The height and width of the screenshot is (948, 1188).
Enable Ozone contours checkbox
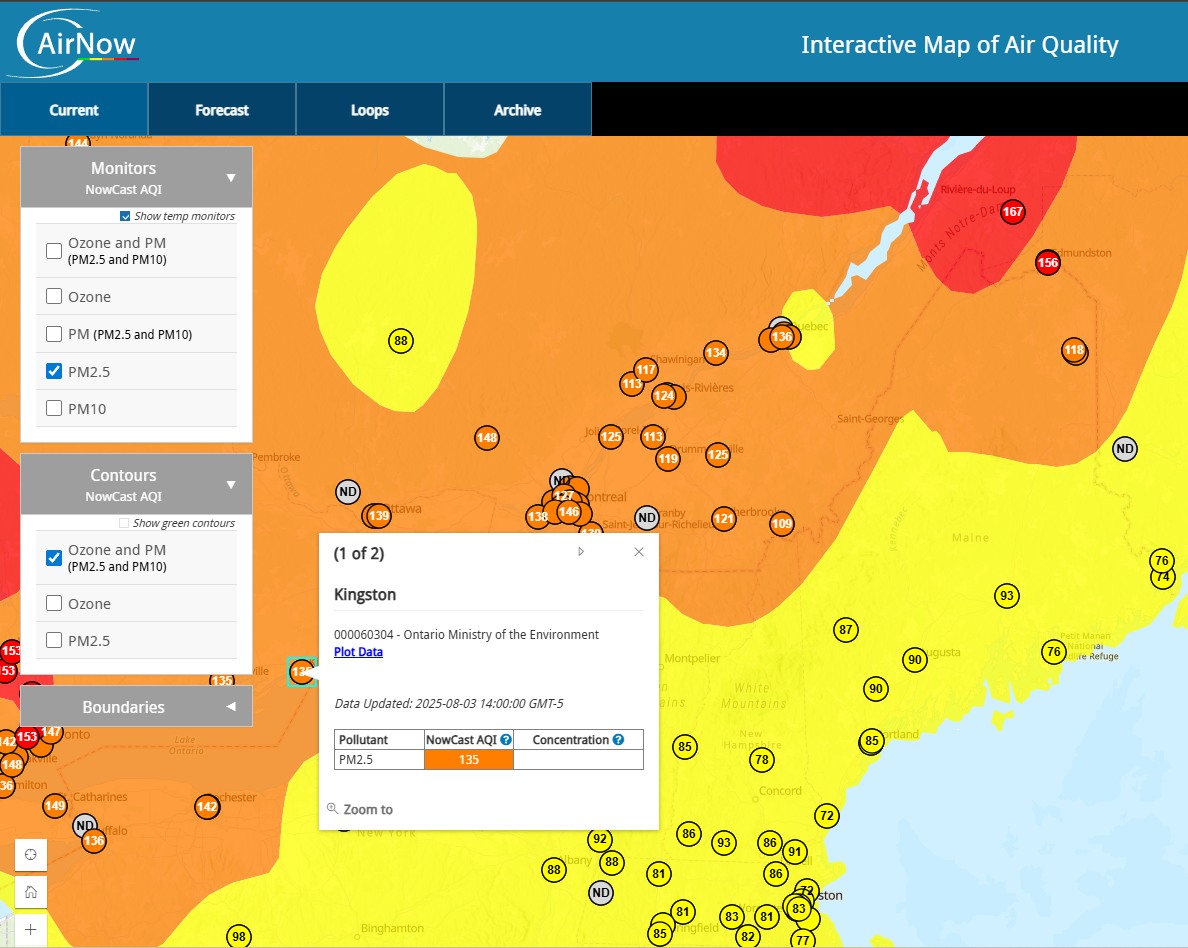pos(54,603)
